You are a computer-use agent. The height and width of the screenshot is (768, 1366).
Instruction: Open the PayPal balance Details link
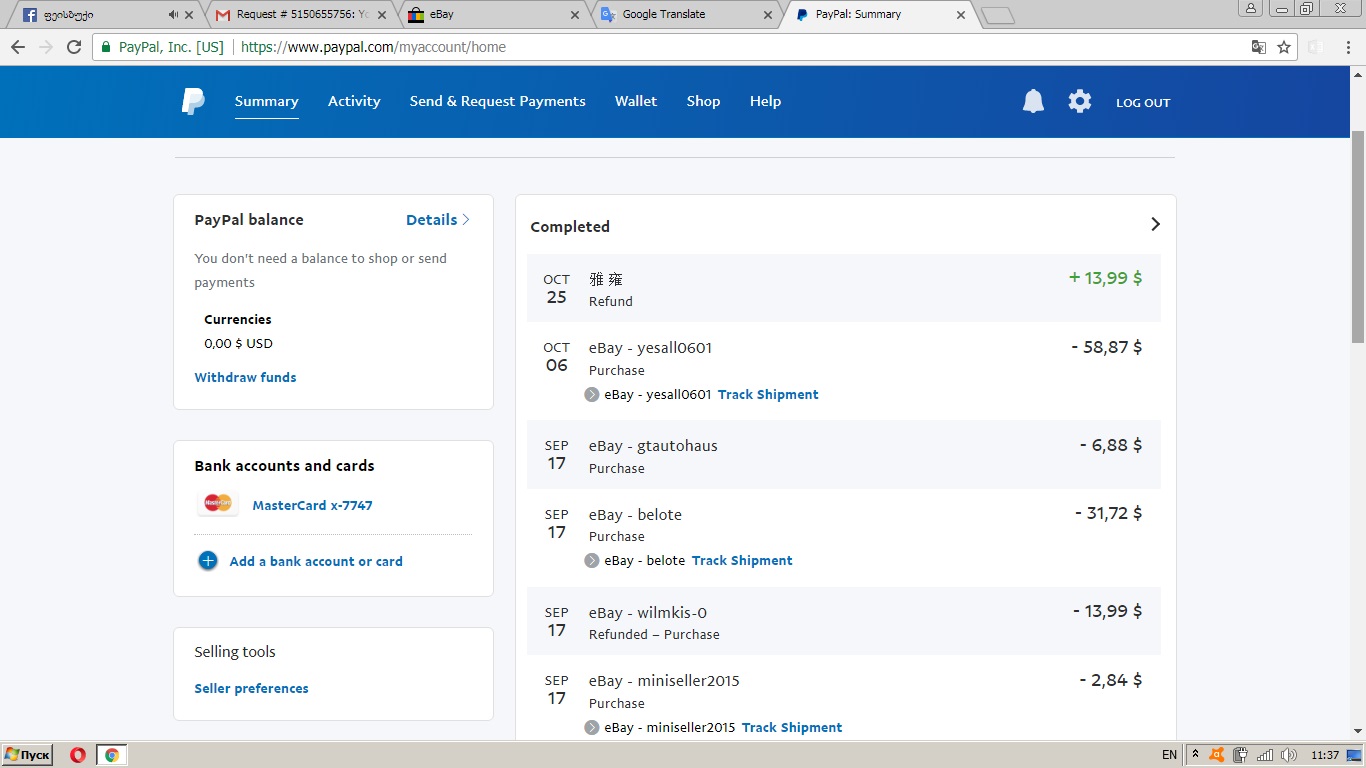click(x=438, y=220)
